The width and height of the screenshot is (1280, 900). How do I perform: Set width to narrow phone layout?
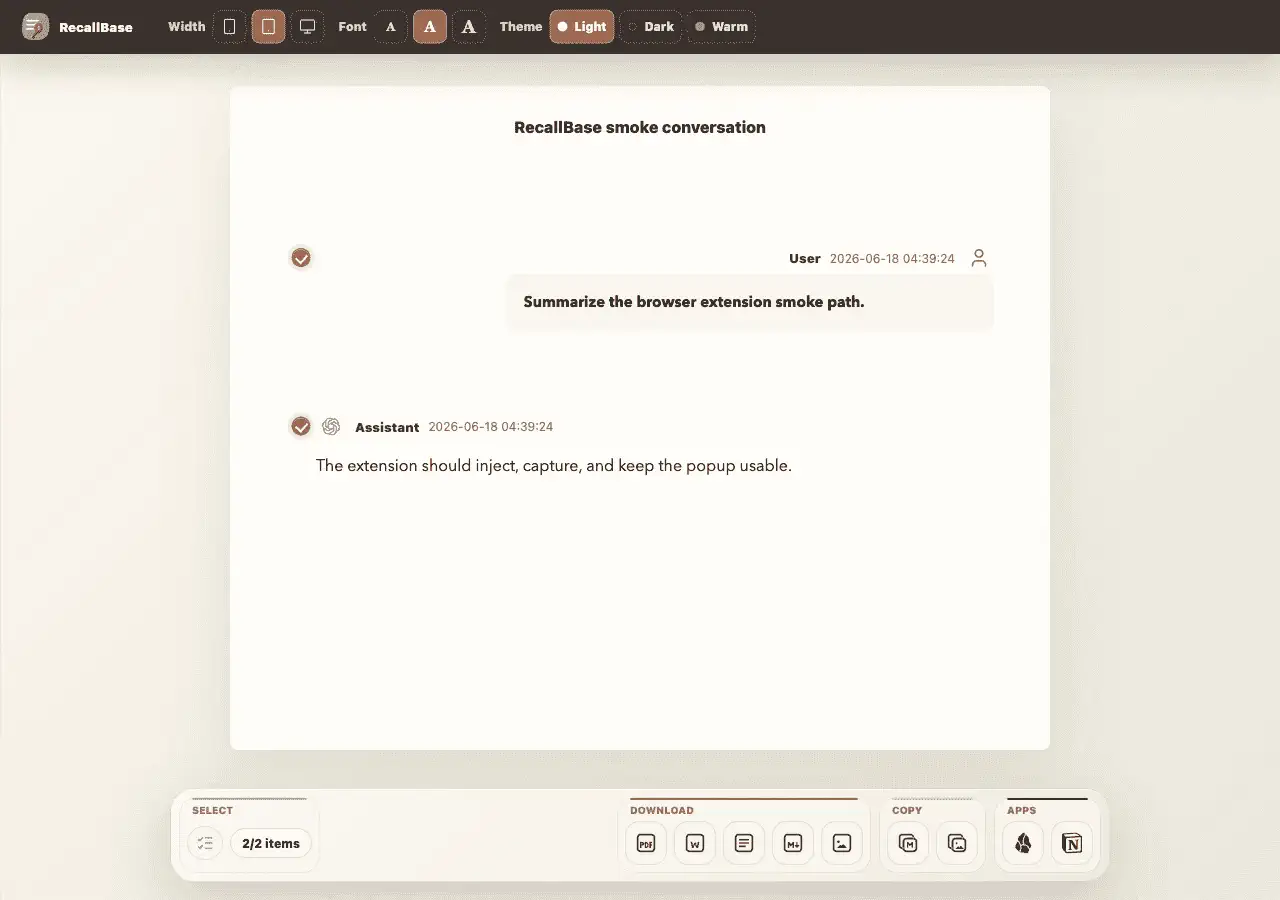point(229,27)
